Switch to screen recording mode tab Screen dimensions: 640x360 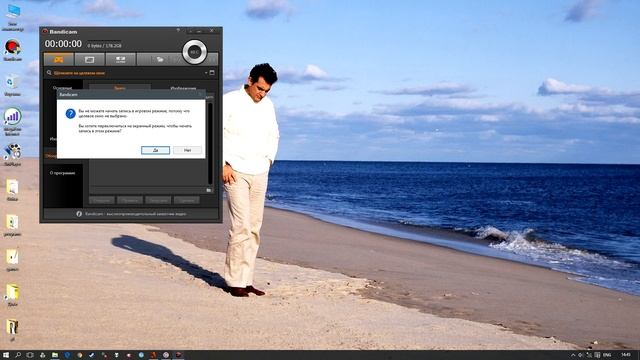89,60
